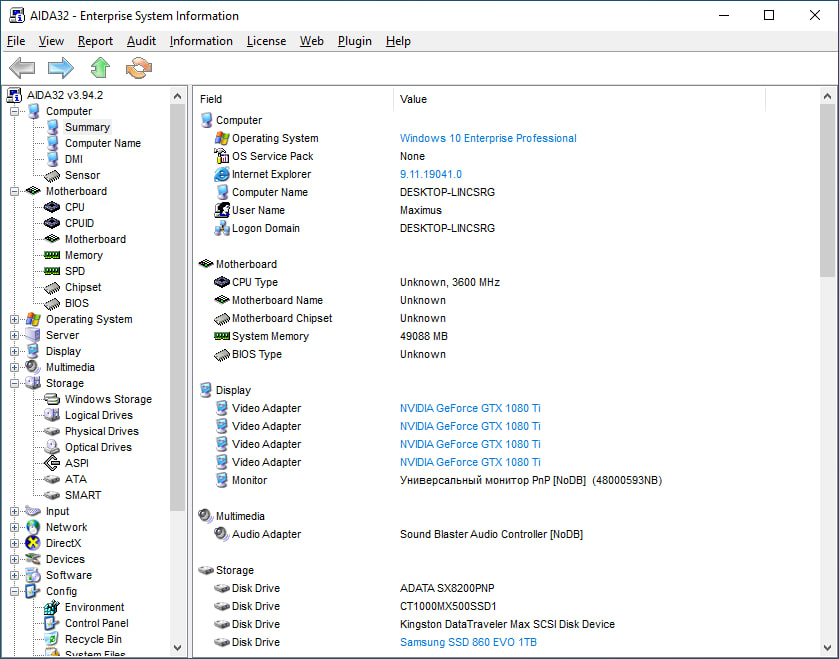The image size is (839, 659).
Task: Select the Software tree item
Action: pos(68,576)
